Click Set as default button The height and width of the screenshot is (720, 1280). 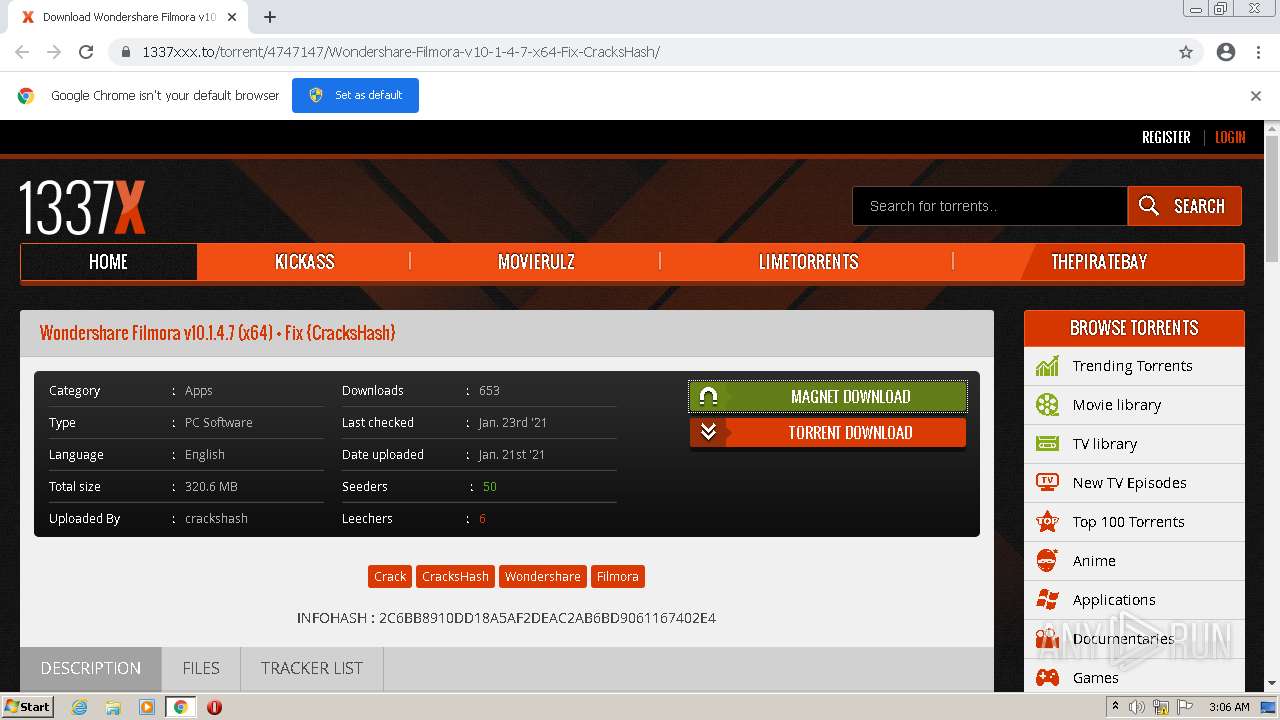[x=355, y=95]
